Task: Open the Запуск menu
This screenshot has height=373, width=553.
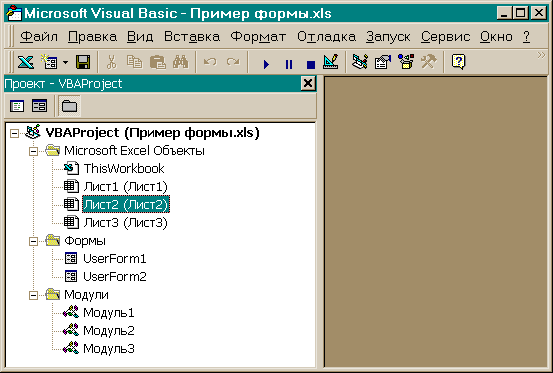Action: point(388,37)
